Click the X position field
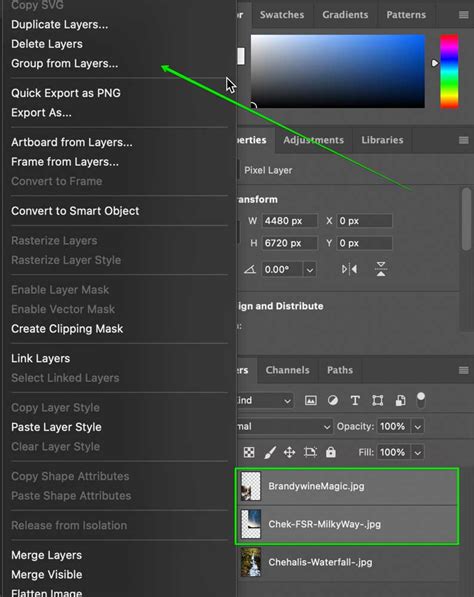474x597 pixels. pos(364,221)
